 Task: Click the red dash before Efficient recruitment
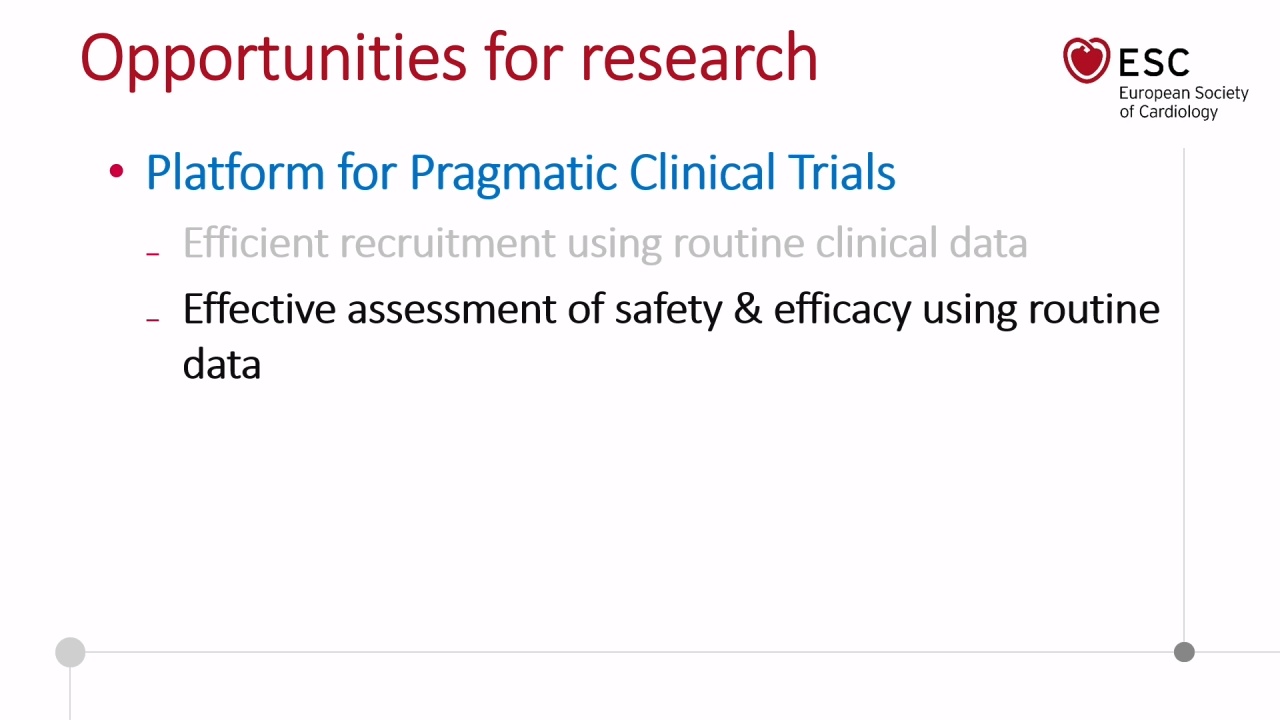(153, 253)
